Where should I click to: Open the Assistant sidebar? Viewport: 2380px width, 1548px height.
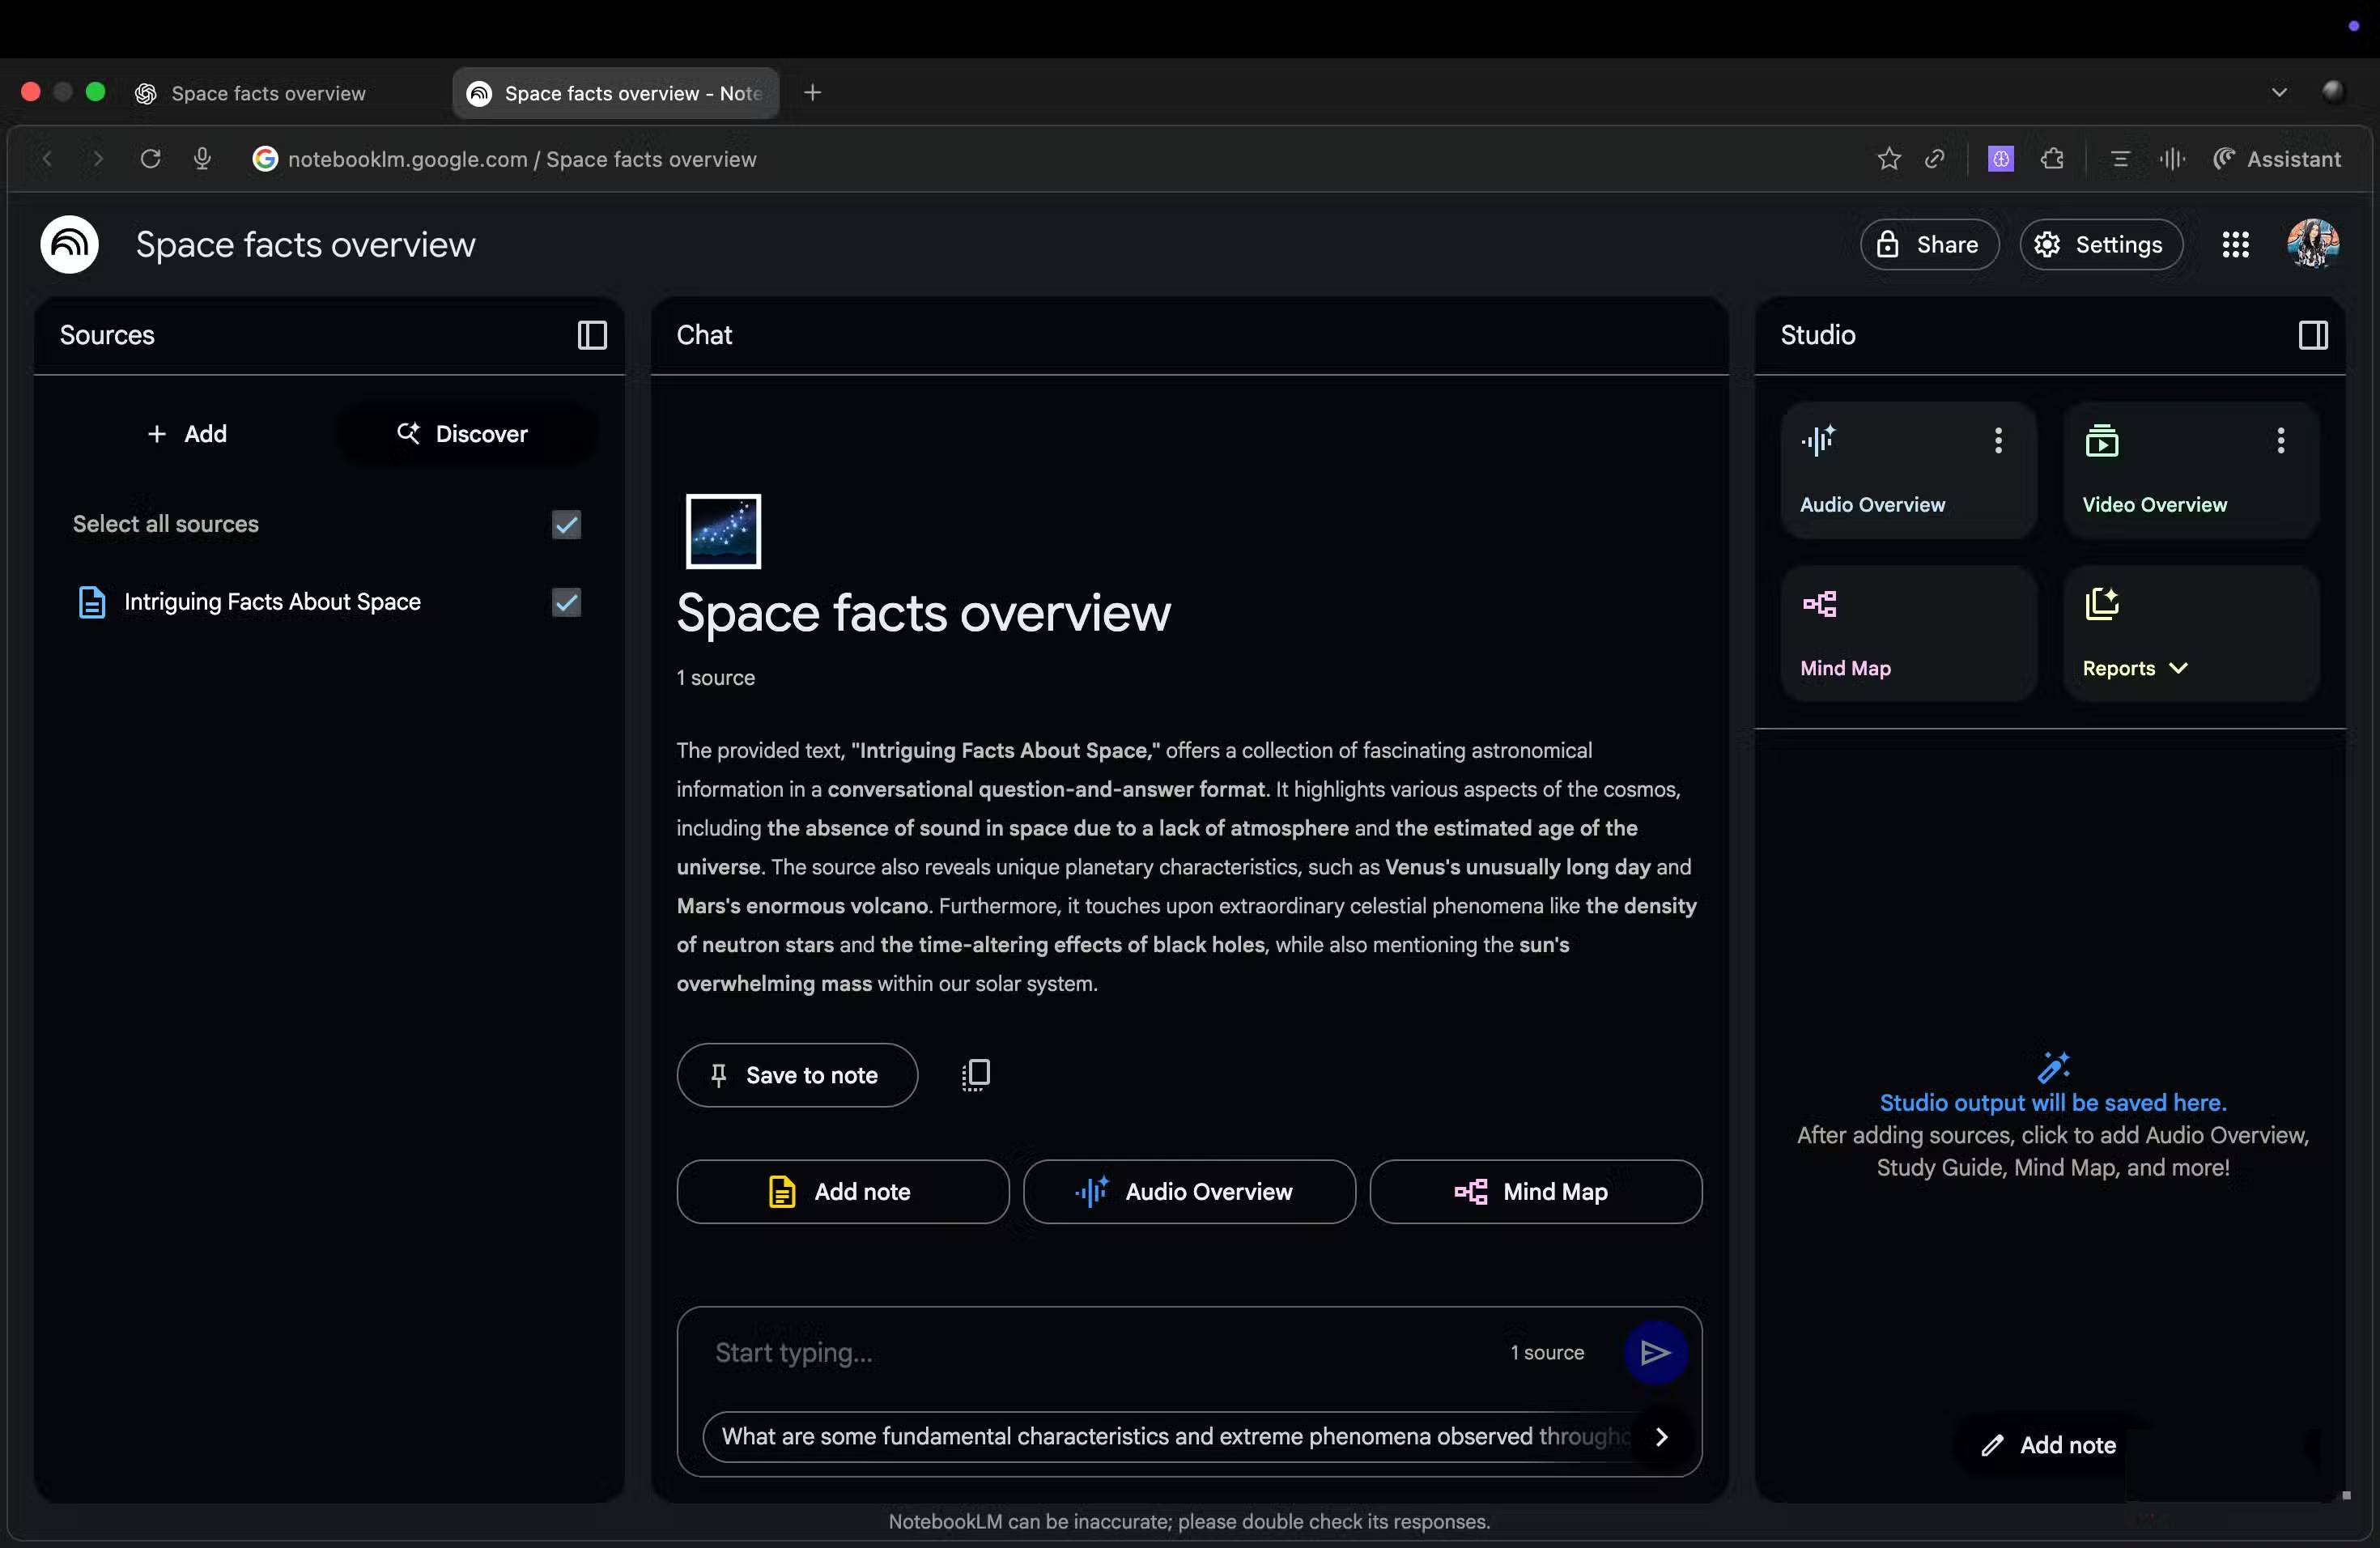pyautogui.click(x=2276, y=159)
